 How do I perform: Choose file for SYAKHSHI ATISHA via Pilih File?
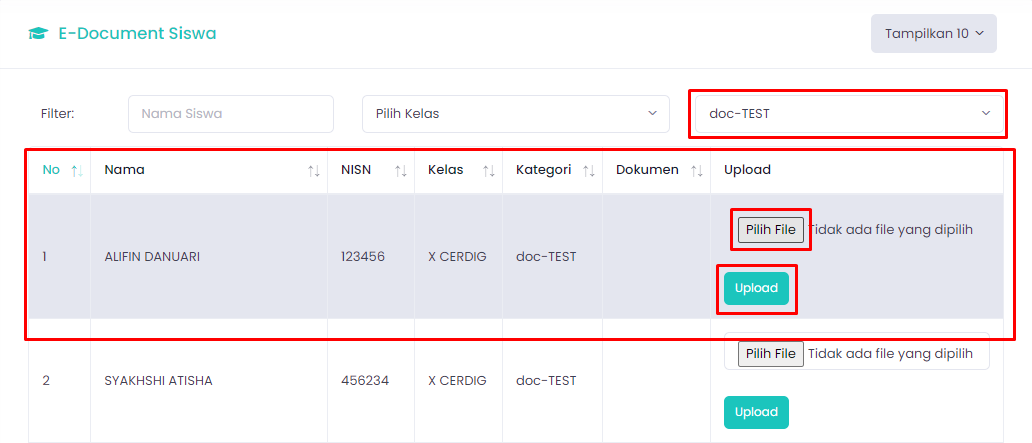click(771, 353)
